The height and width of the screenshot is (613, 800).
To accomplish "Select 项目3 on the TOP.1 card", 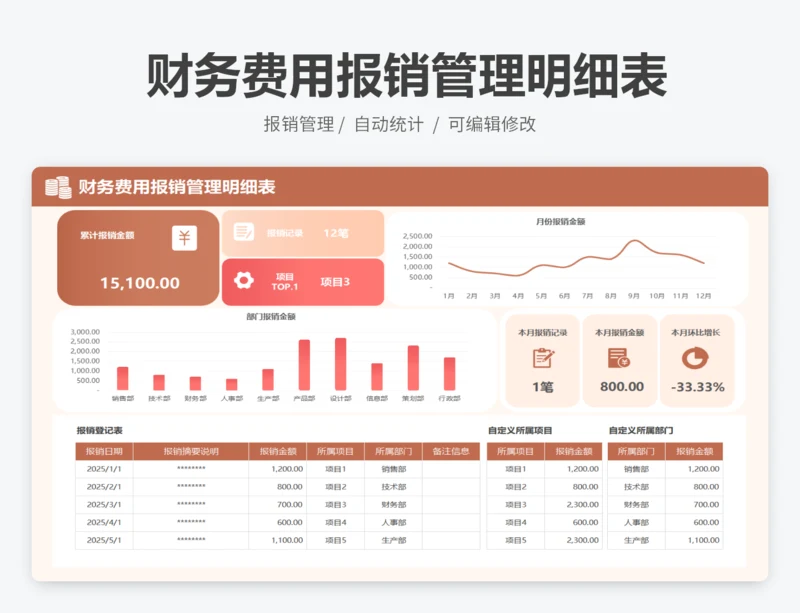I will pos(335,282).
